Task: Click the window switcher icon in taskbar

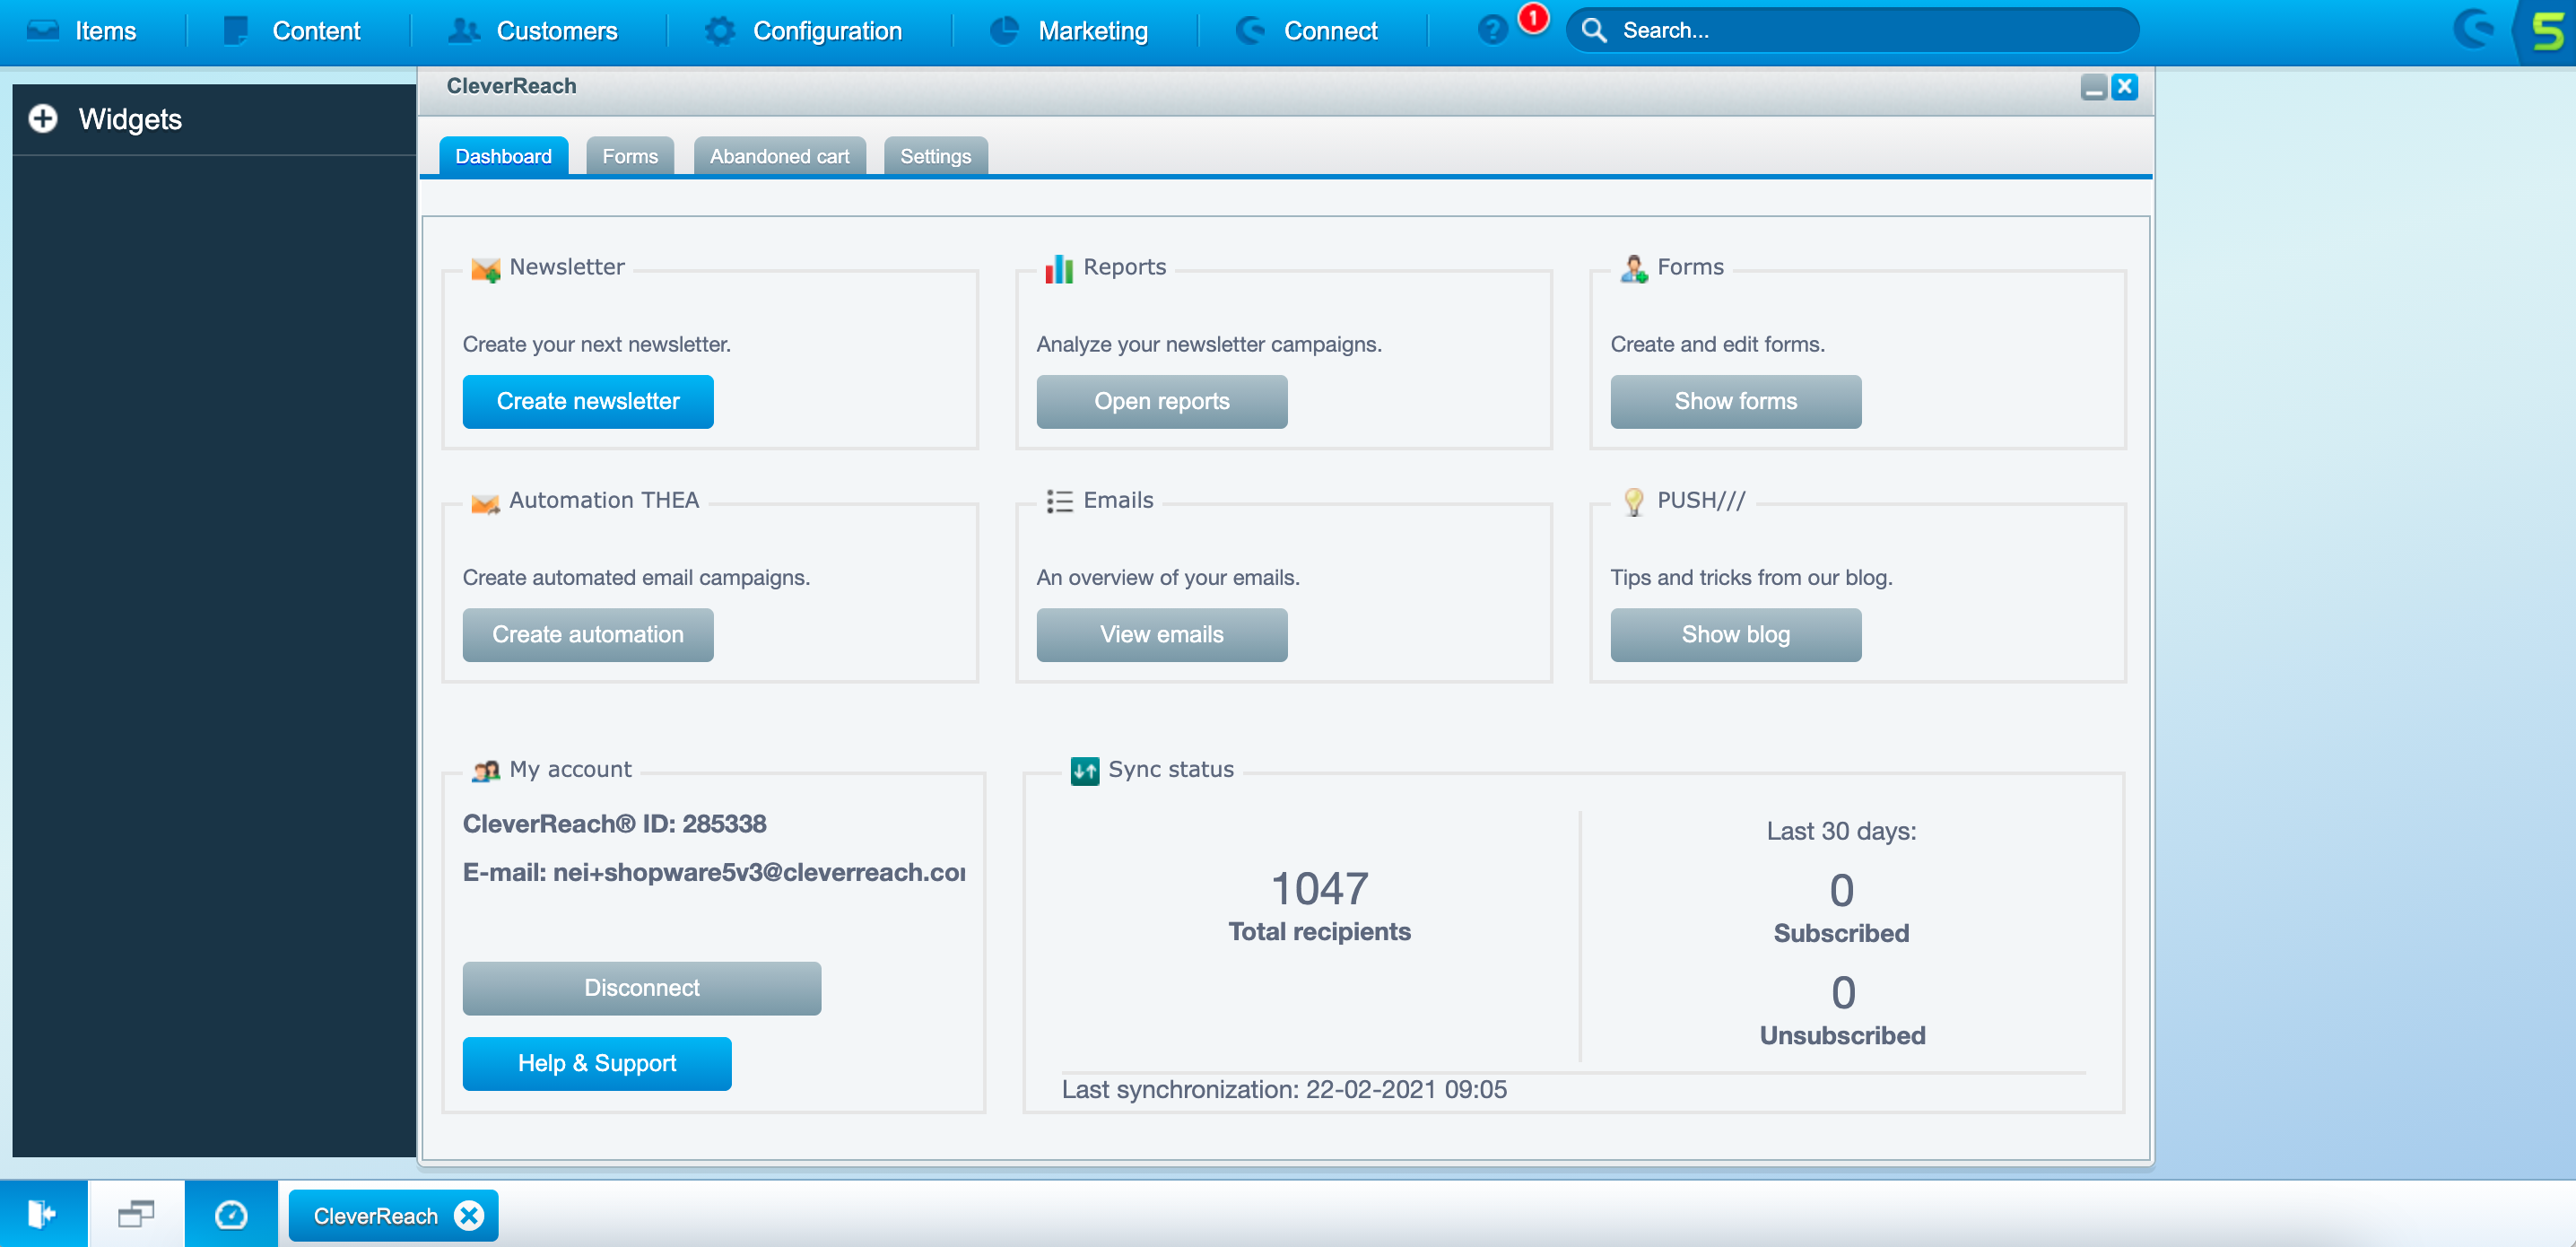Action: [x=136, y=1214]
